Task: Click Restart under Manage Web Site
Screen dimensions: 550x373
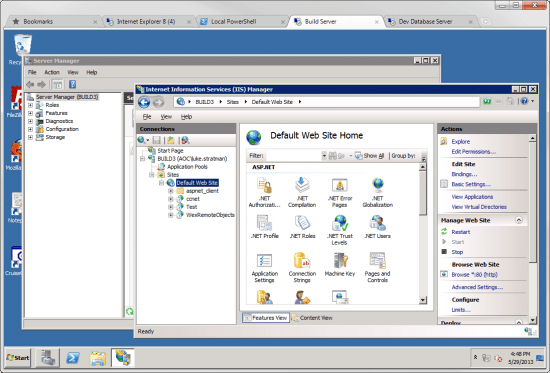Action: pyautogui.click(x=461, y=232)
